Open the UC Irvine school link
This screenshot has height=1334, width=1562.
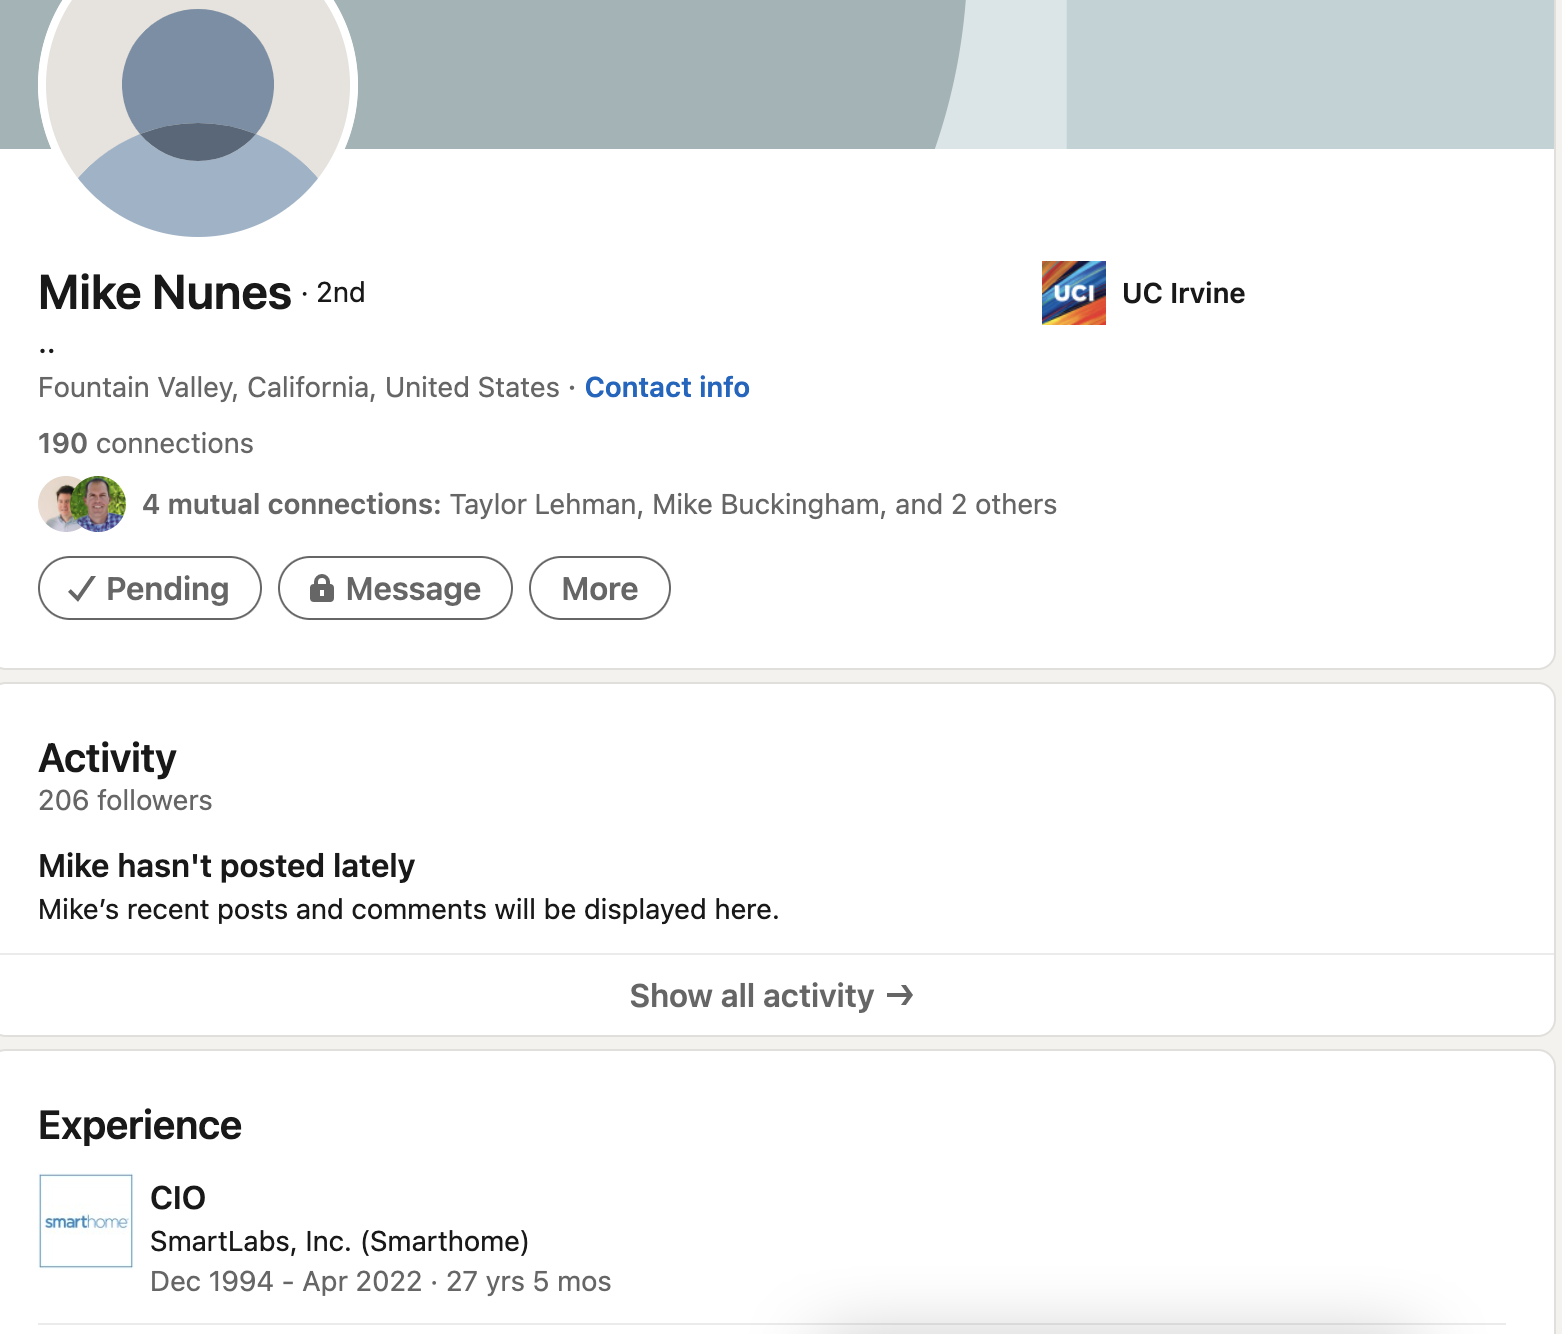click(x=1183, y=293)
